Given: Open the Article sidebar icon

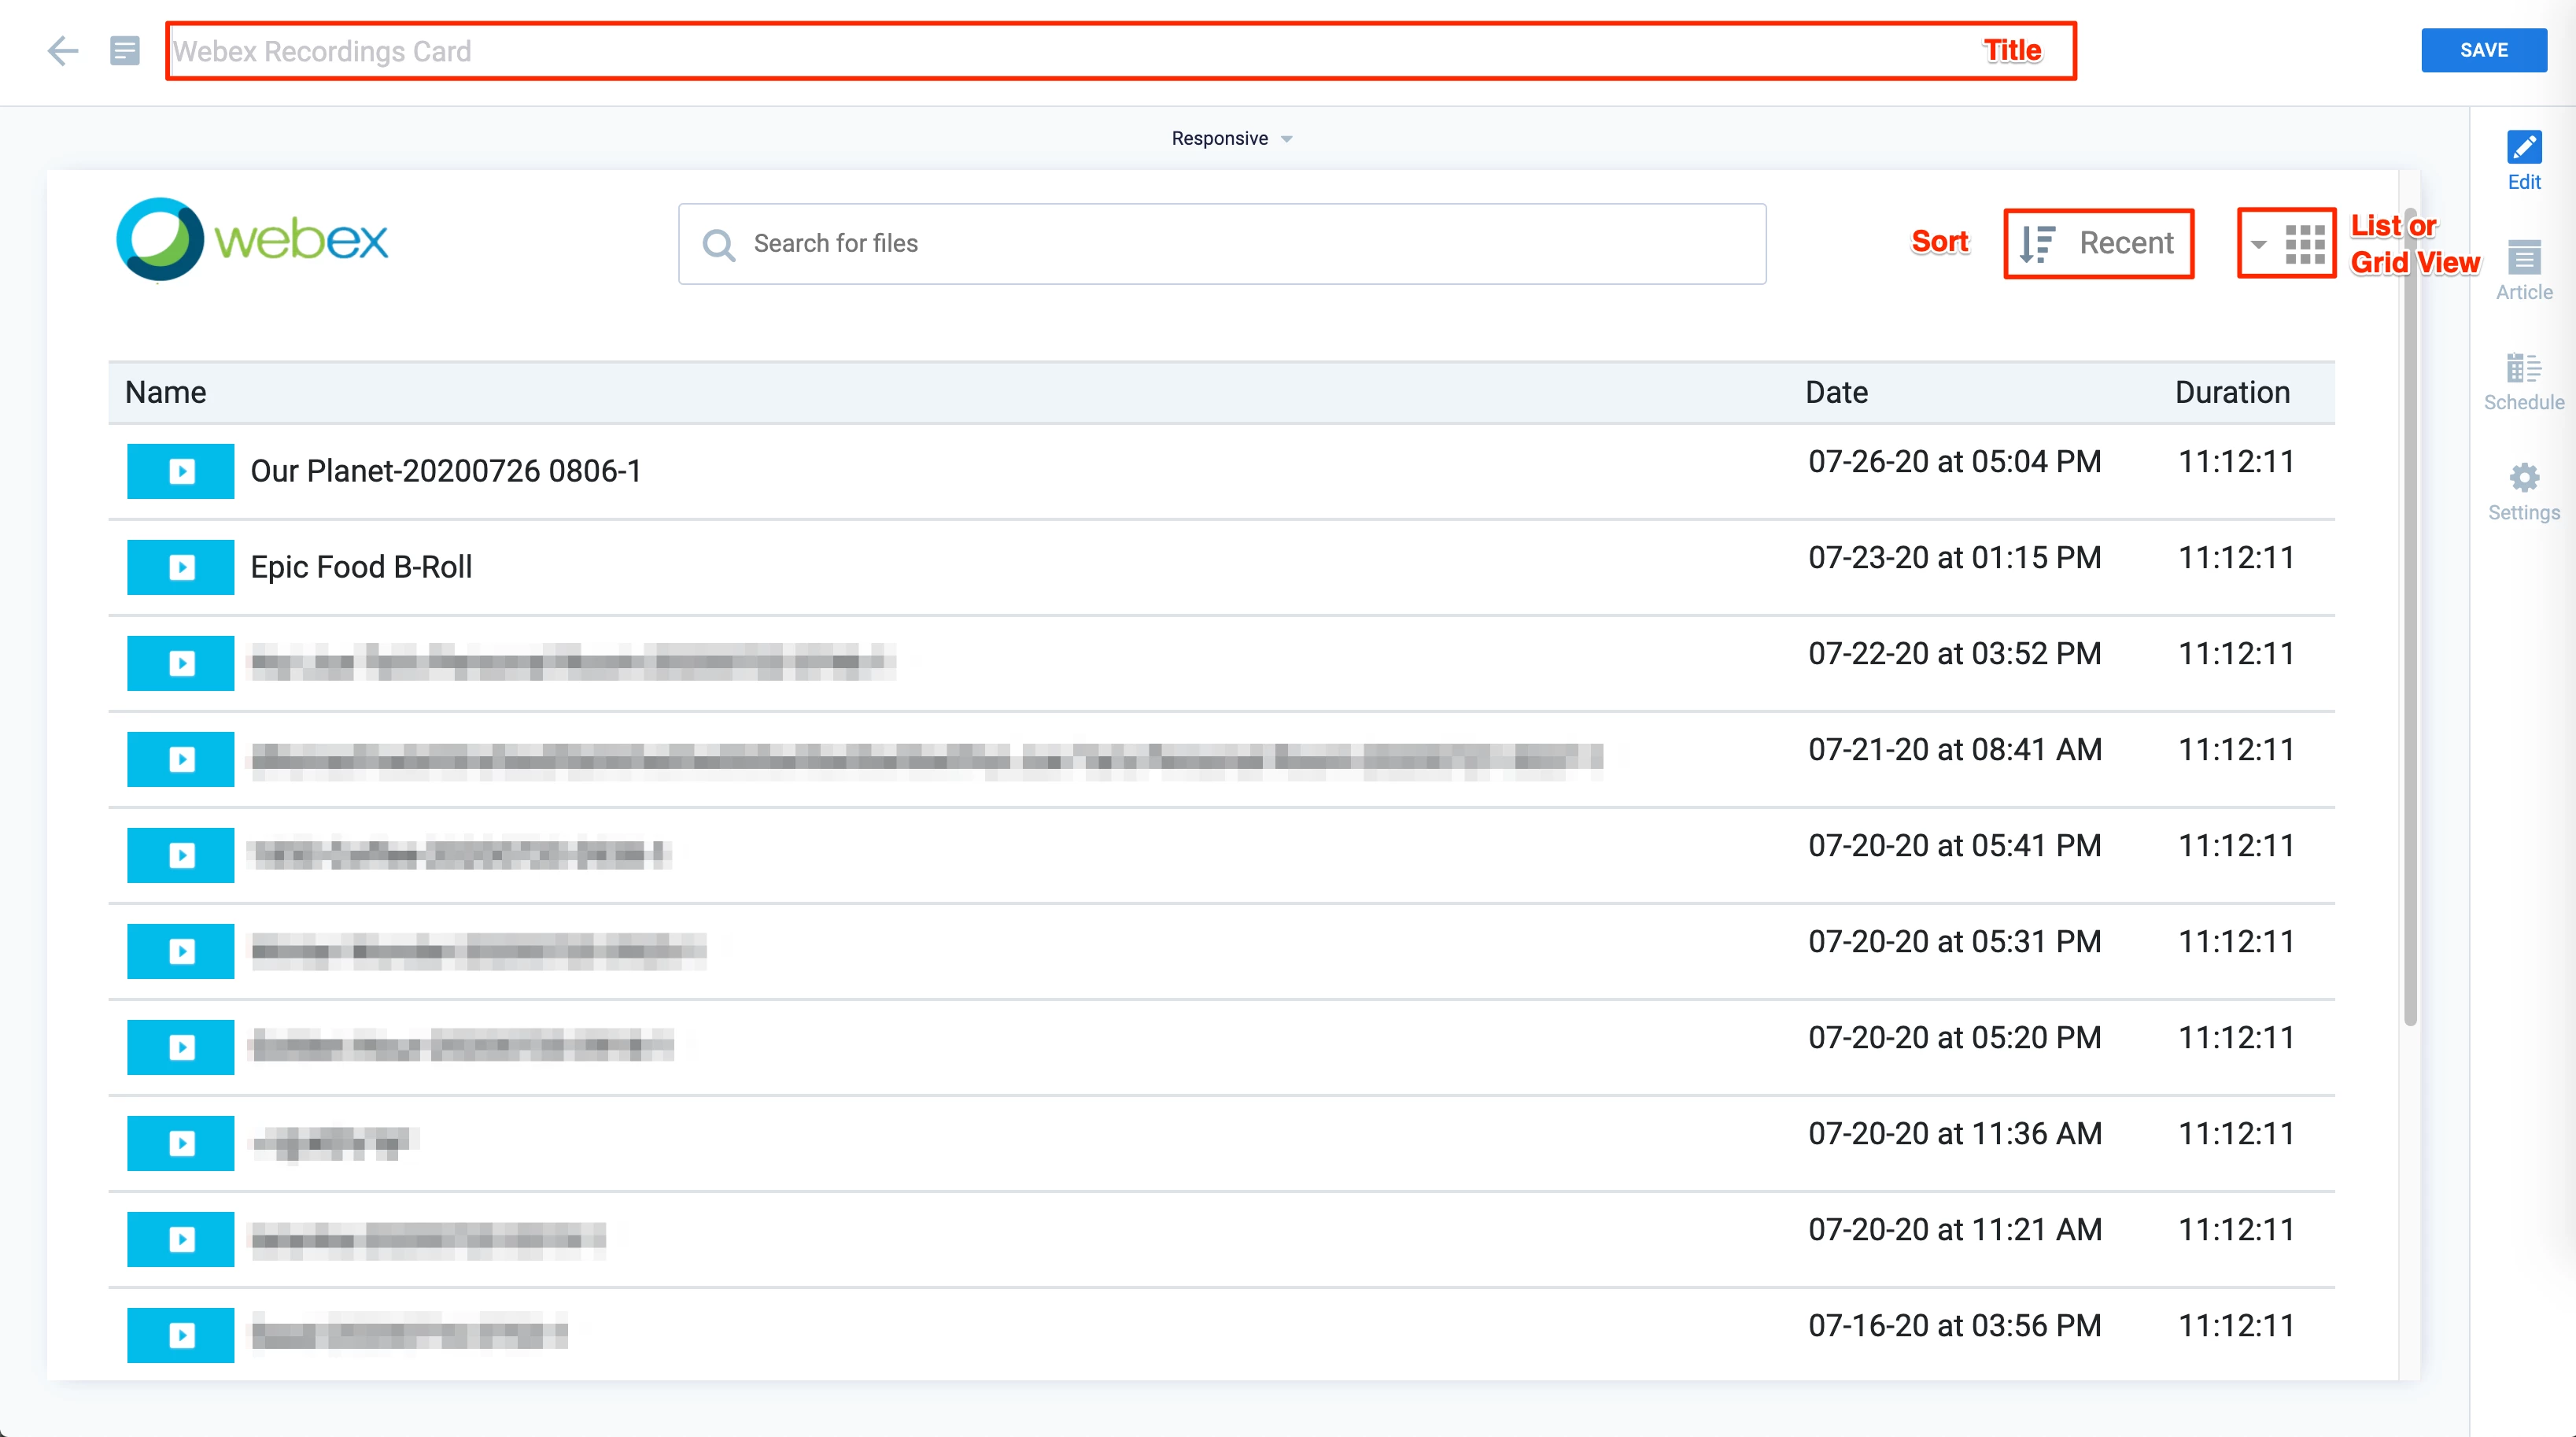Looking at the screenshot, I should click(2523, 258).
